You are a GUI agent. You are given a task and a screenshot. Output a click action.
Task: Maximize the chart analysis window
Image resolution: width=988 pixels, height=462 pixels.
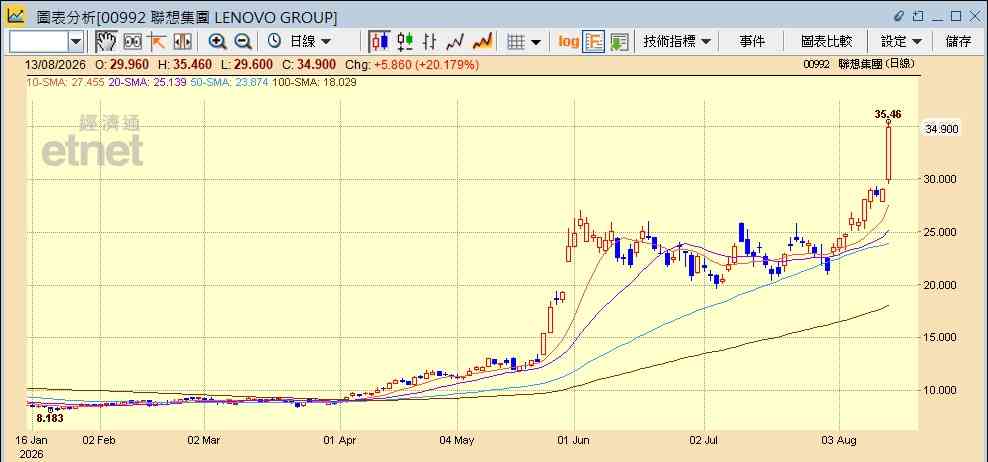click(956, 15)
